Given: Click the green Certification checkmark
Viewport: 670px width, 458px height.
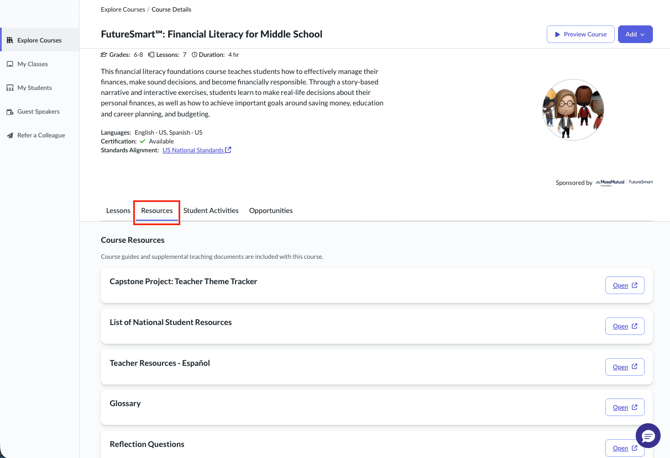Looking at the screenshot, I should coord(142,141).
